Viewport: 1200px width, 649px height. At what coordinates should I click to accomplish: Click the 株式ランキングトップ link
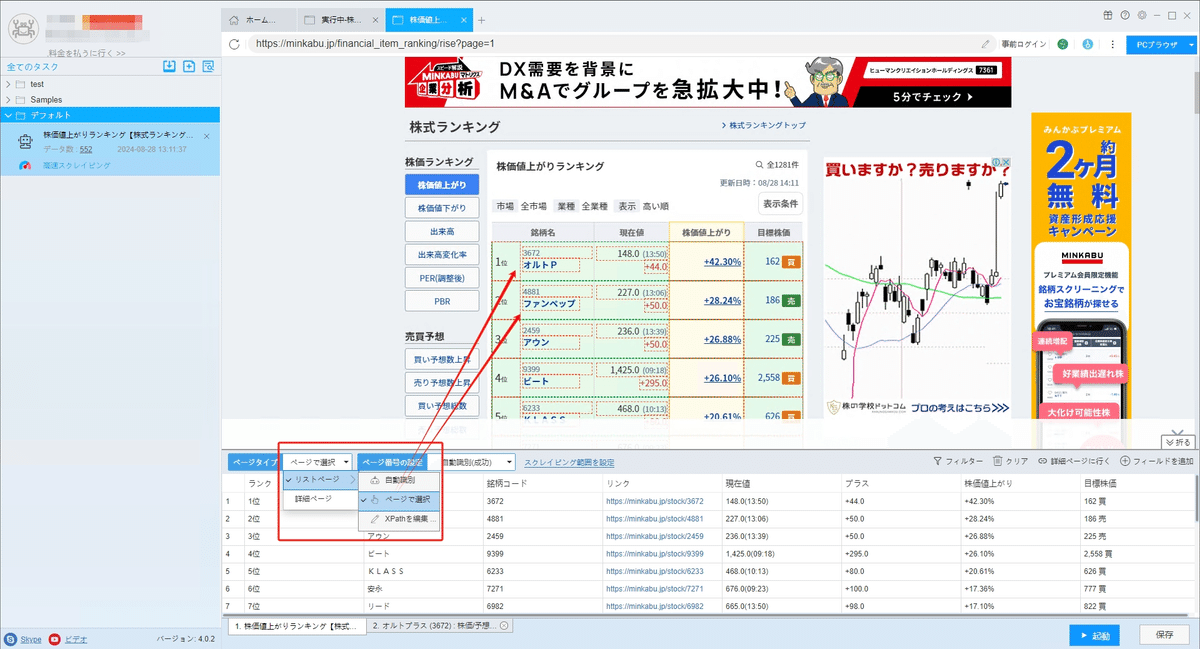pos(764,126)
